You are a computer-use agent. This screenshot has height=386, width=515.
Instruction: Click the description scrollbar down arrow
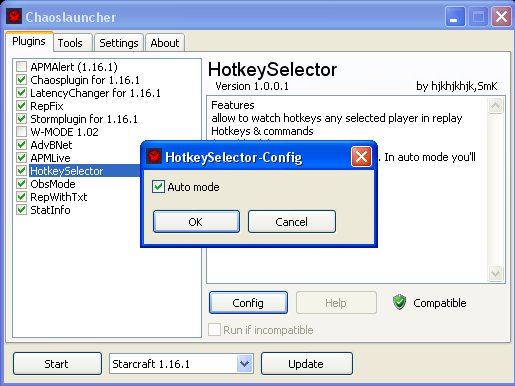click(495, 273)
